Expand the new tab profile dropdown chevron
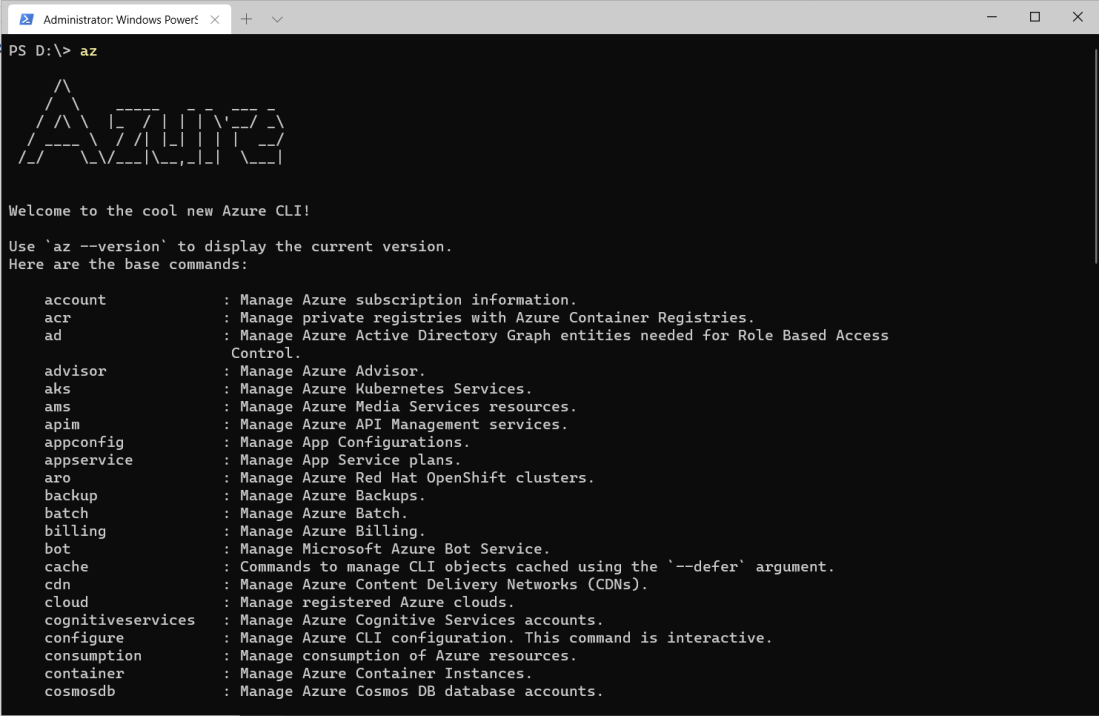This screenshot has width=1099, height=716. pyautogui.click(x=277, y=19)
